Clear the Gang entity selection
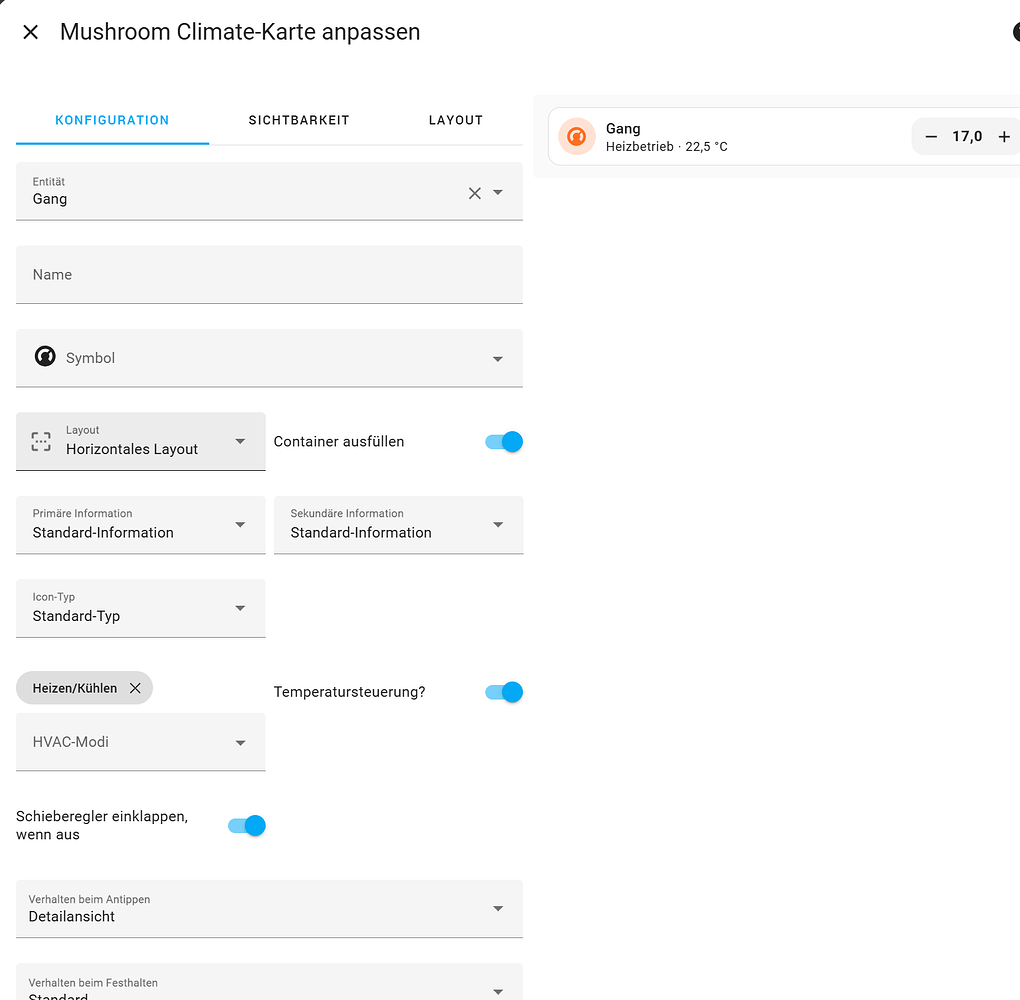Image resolution: width=1020 pixels, height=1000 pixels. (x=475, y=193)
